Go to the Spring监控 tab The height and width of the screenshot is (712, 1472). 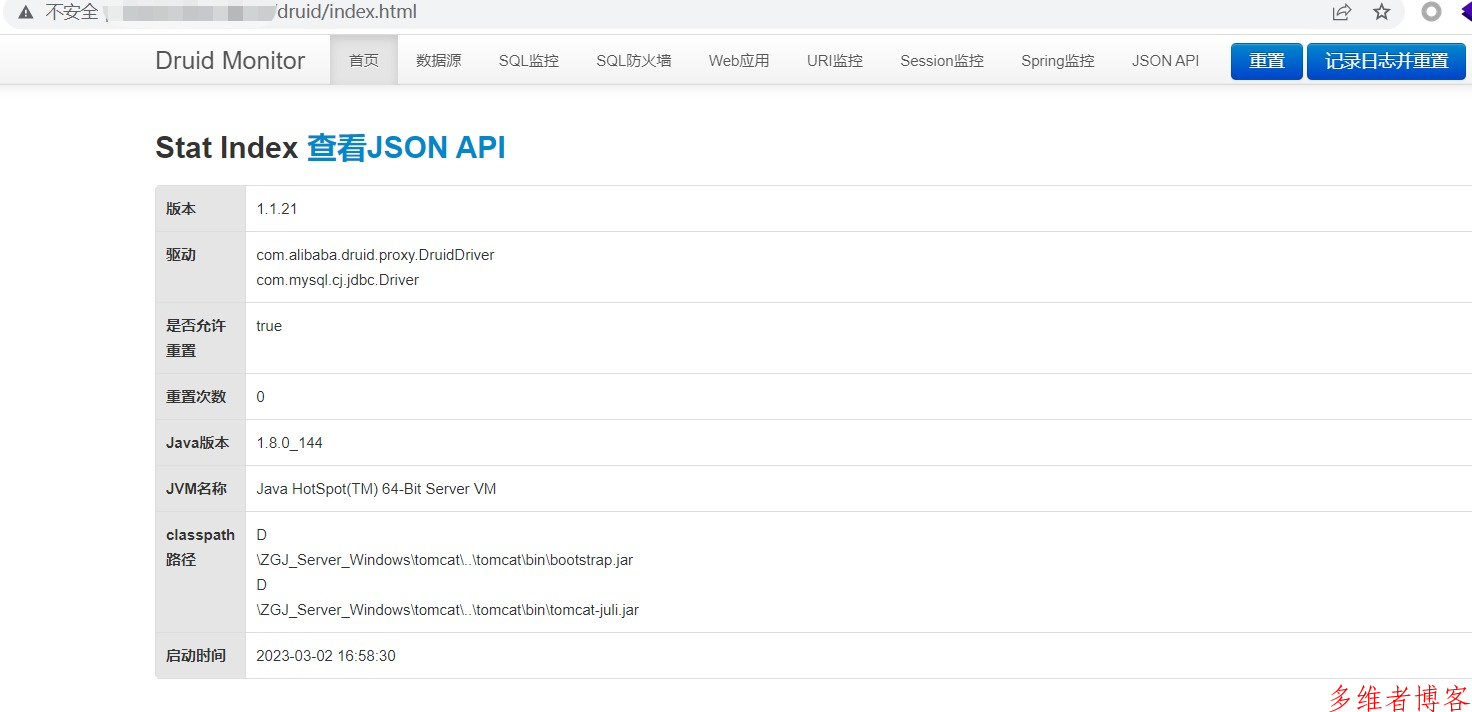pyautogui.click(x=1058, y=60)
